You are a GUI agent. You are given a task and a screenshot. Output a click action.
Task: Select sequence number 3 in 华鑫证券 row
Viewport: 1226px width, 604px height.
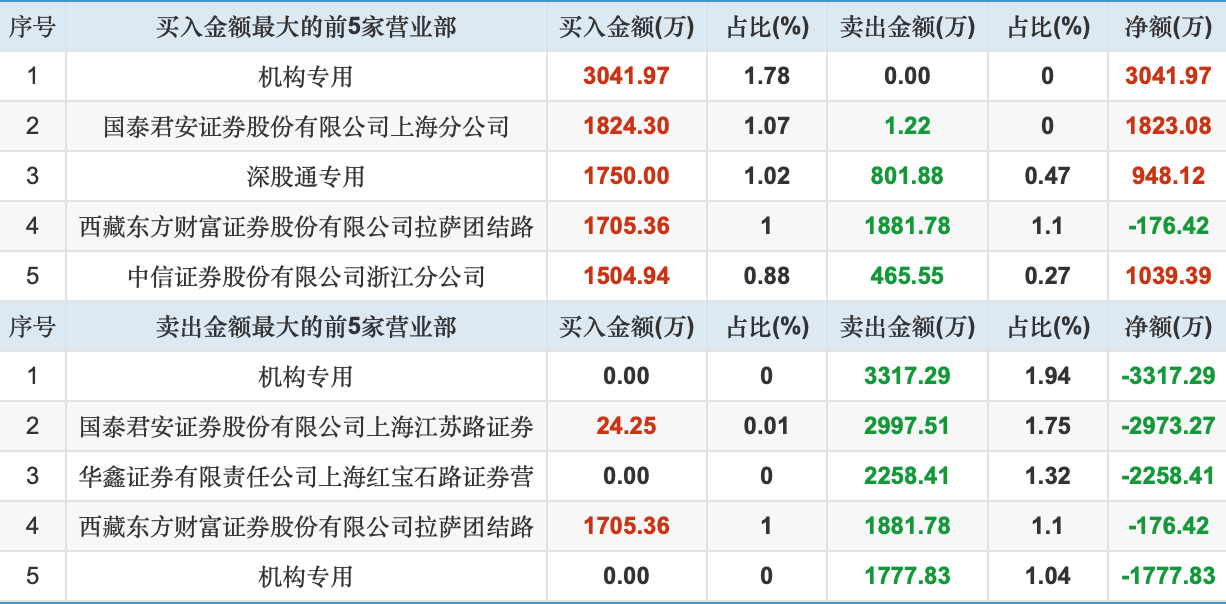click(x=32, y=476)
